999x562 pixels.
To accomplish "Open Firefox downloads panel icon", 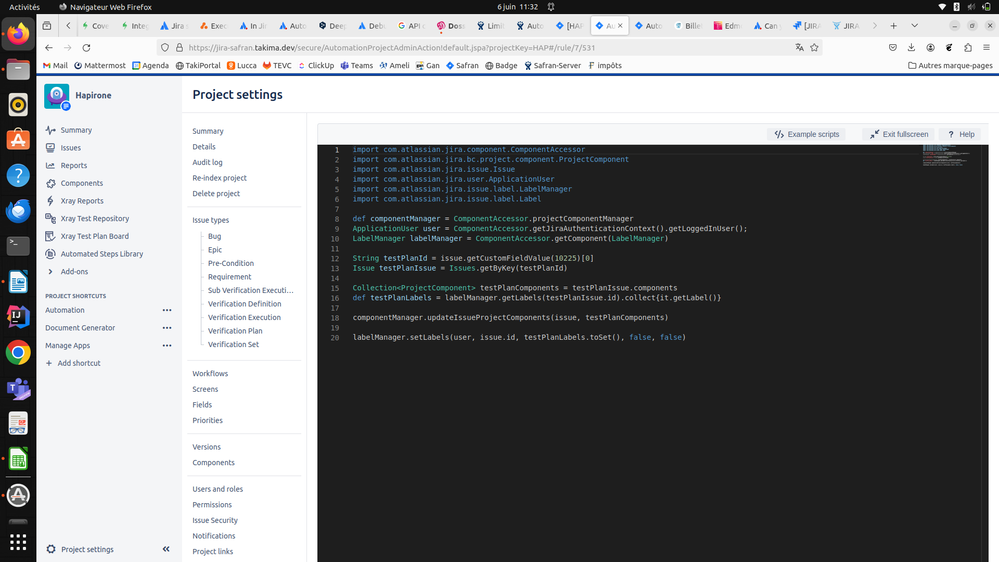I will 911,47.
